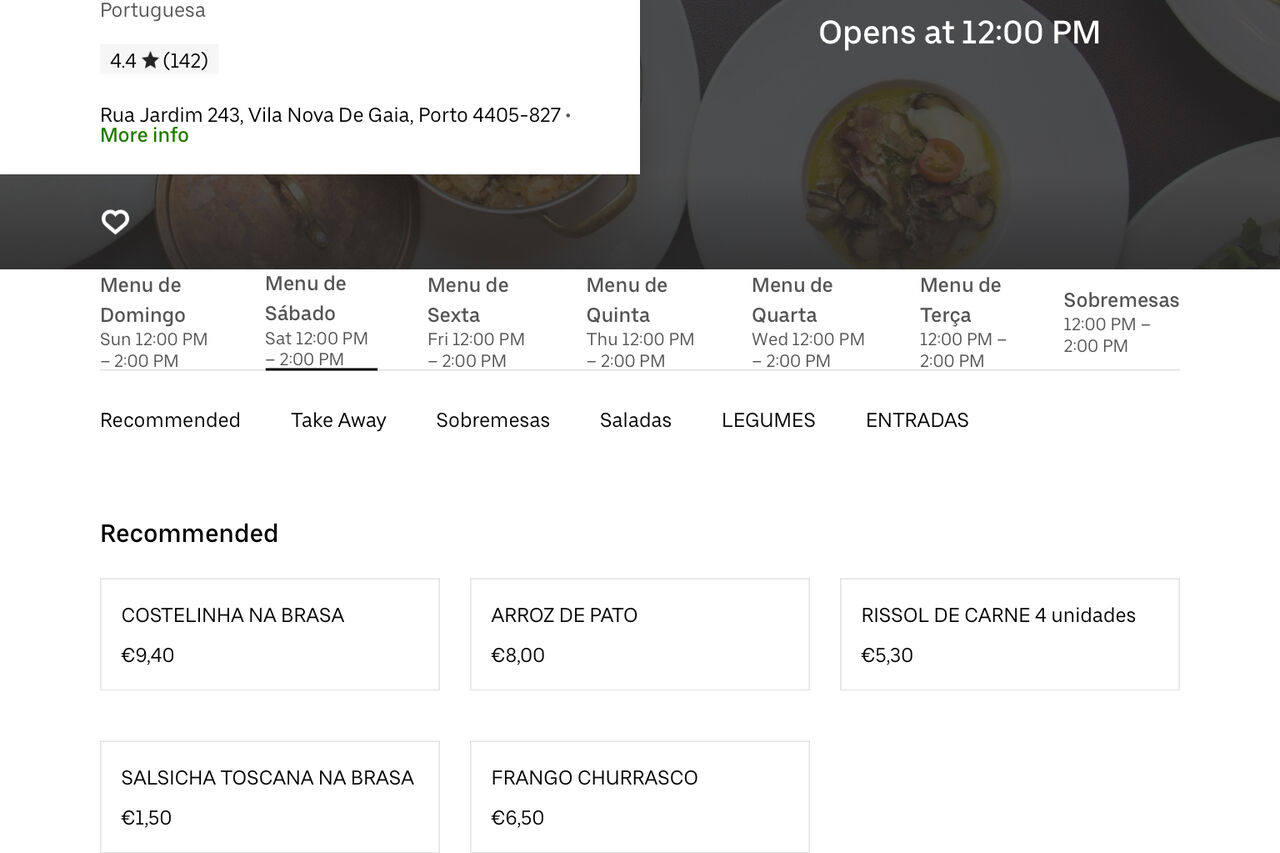Browse the Sobremesas category
This screenshot has height=853, width=1280.
pos(492,420)
